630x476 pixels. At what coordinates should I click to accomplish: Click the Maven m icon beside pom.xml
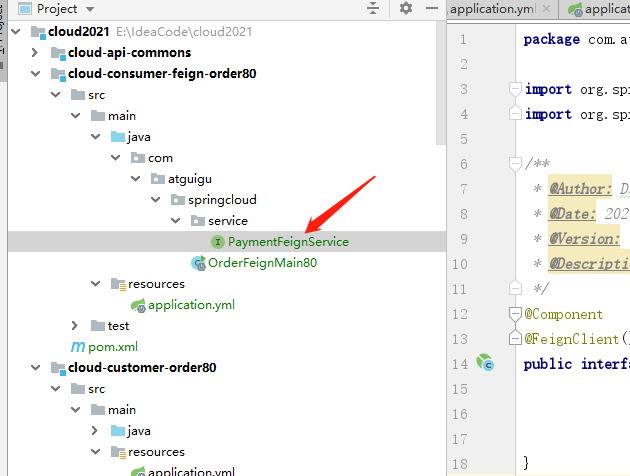tap(78, 347)
